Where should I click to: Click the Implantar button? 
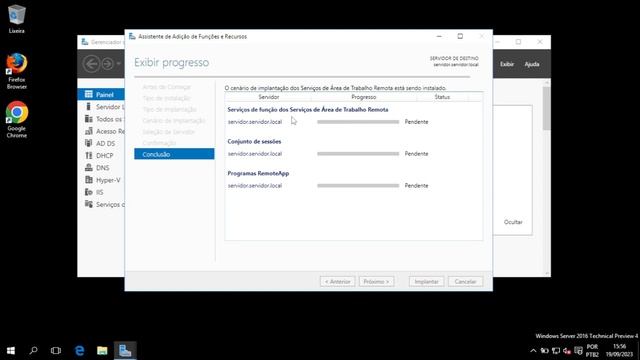point(426,282)
